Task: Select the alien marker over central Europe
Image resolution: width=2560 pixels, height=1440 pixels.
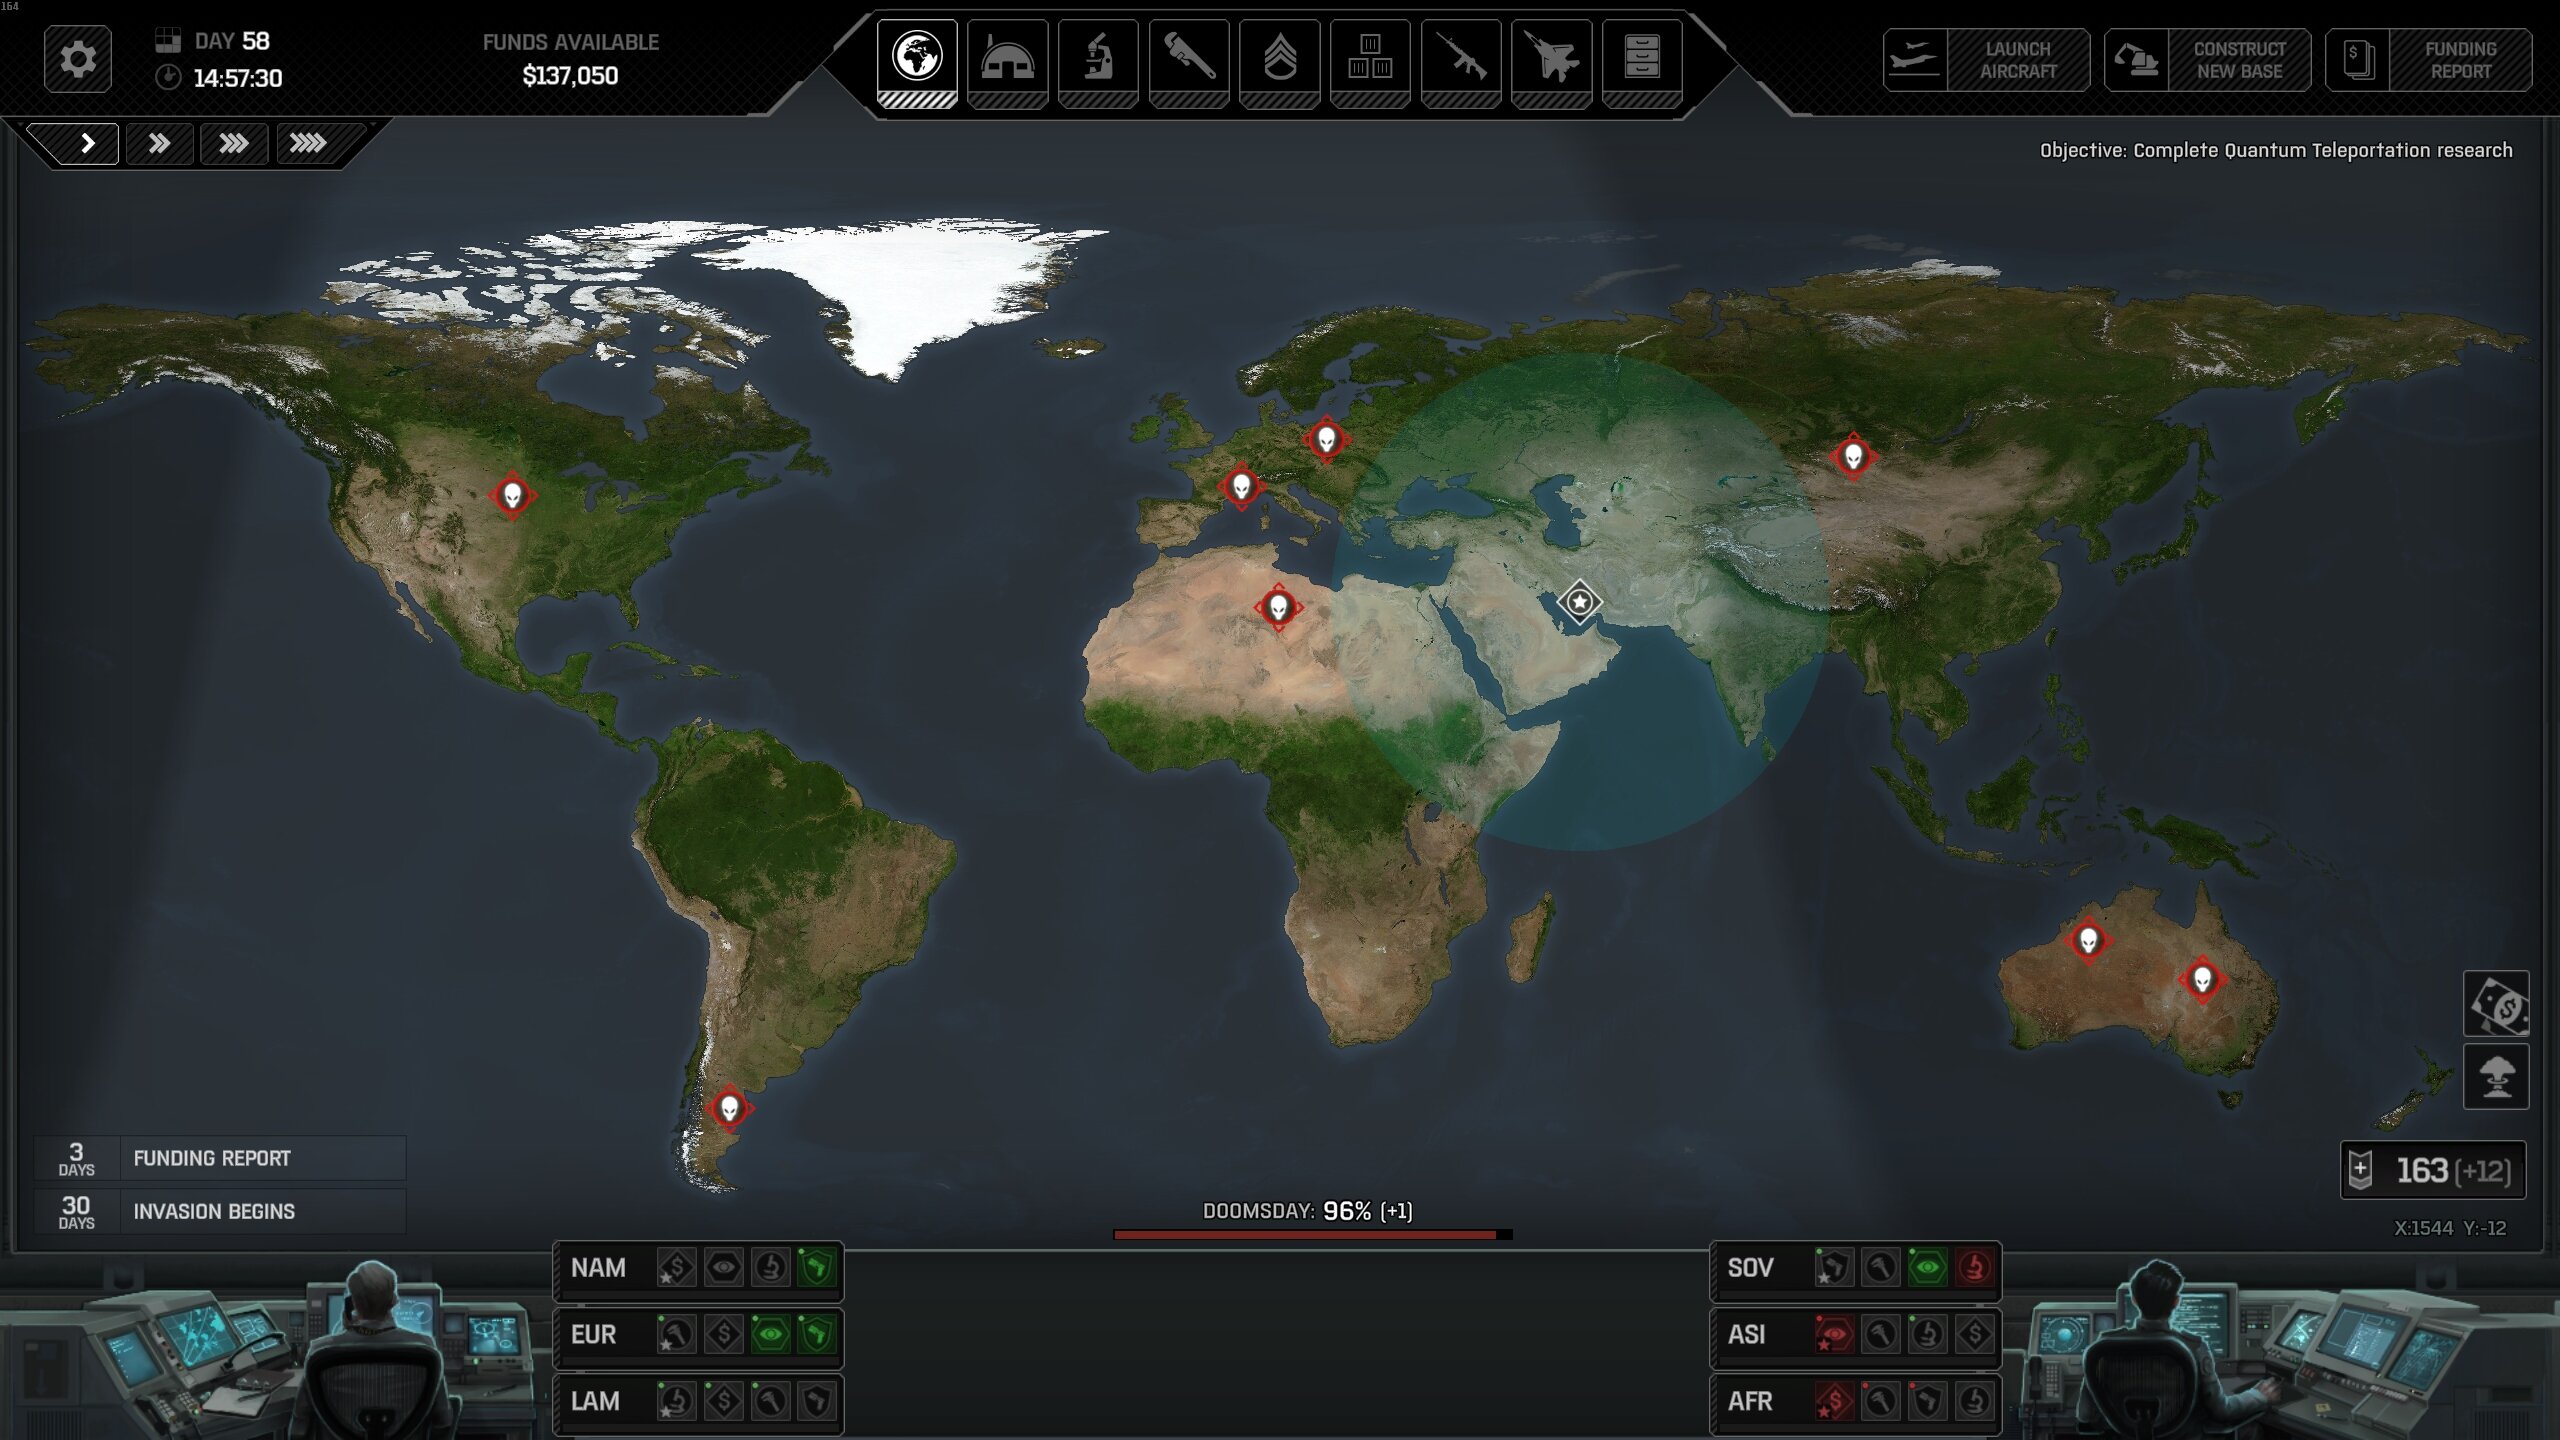Action: pyautogui.click(x=1327, y=439)
